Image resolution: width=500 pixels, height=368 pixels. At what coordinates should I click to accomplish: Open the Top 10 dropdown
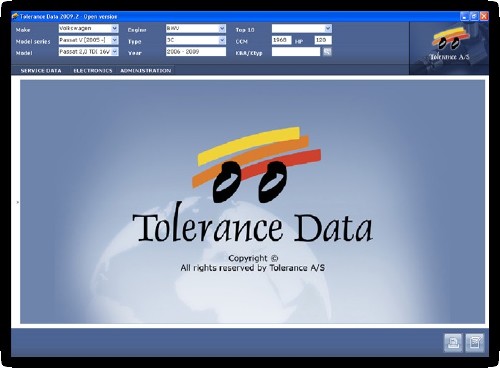(x=302, y=29)
